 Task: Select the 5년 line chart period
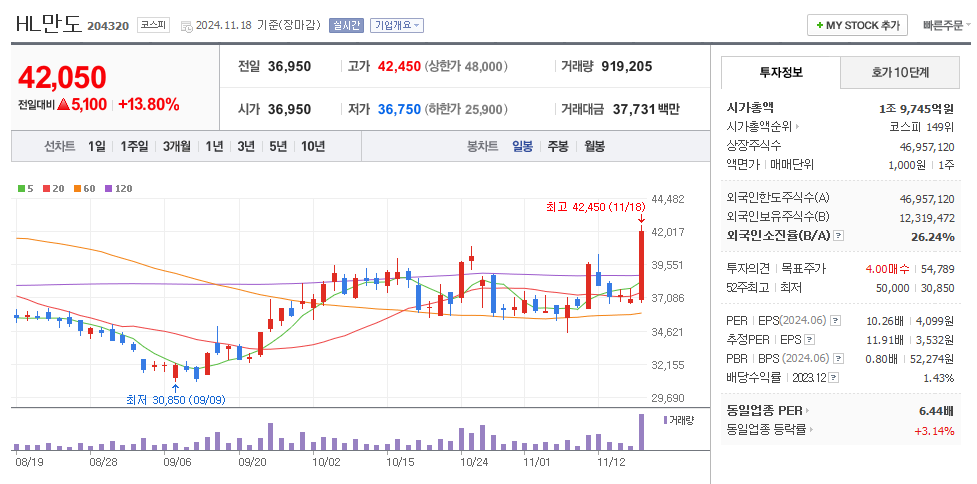tap(278, 146)
